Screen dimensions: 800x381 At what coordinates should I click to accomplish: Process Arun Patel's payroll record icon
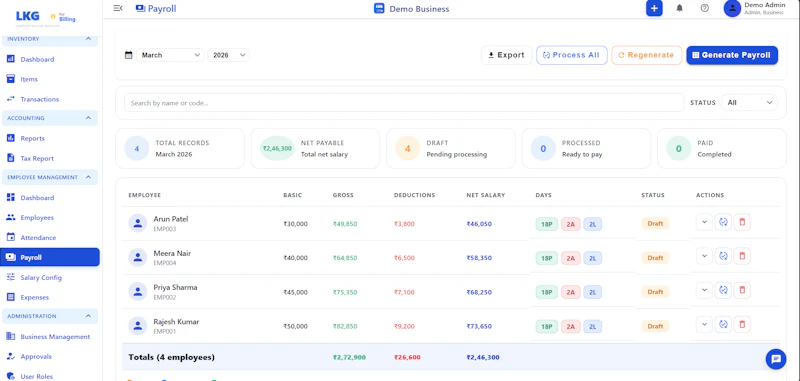point(723,222)
